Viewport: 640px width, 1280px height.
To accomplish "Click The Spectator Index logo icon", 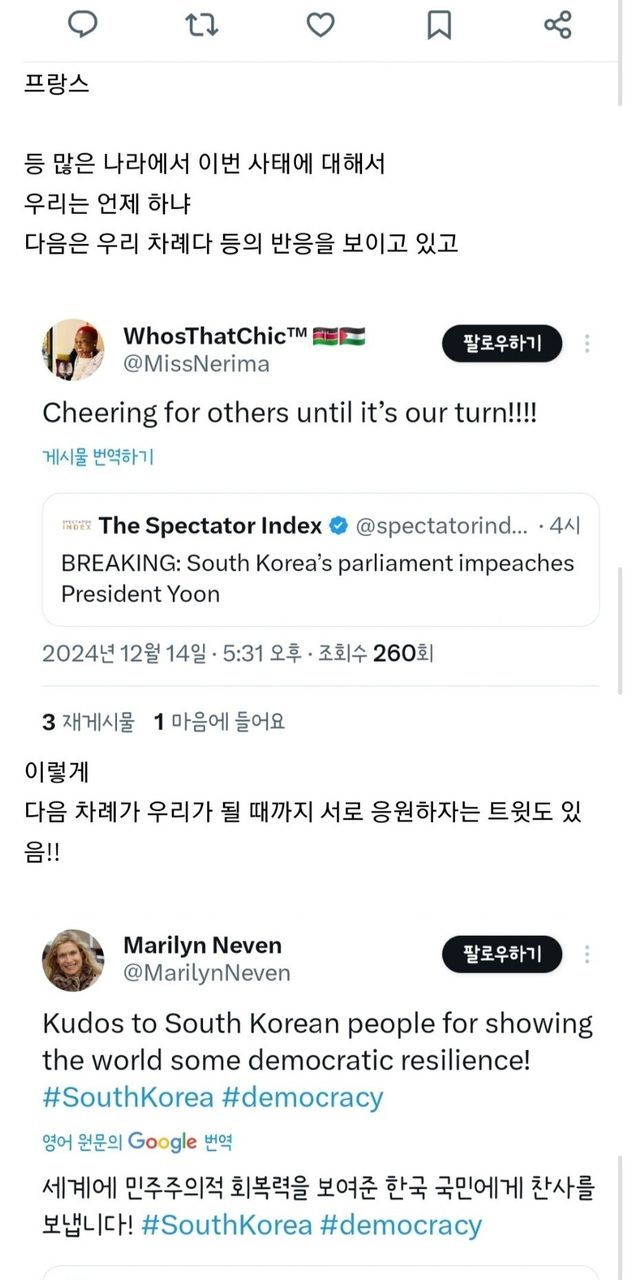I will tap(76, 525).
